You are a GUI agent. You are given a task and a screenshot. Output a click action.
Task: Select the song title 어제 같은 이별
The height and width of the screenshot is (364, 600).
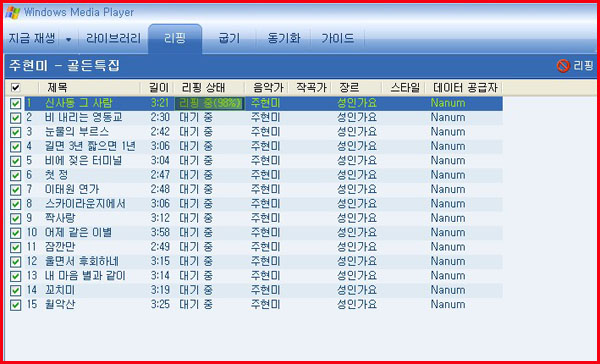point(78,233)
